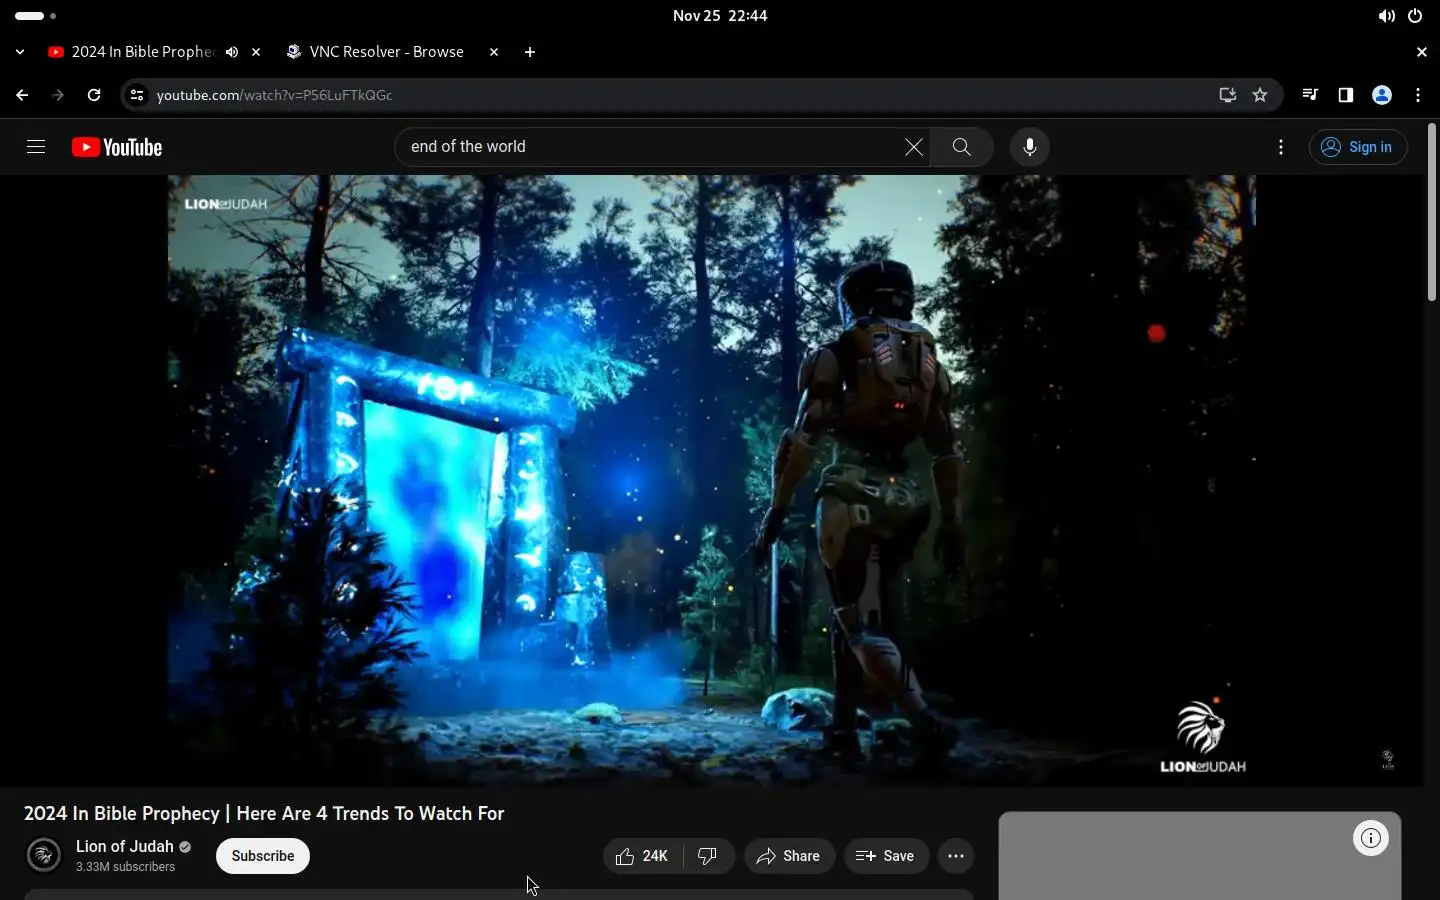Open the Activities overview pill
This screenshot has height=900, width=1440.
[36, 16]
